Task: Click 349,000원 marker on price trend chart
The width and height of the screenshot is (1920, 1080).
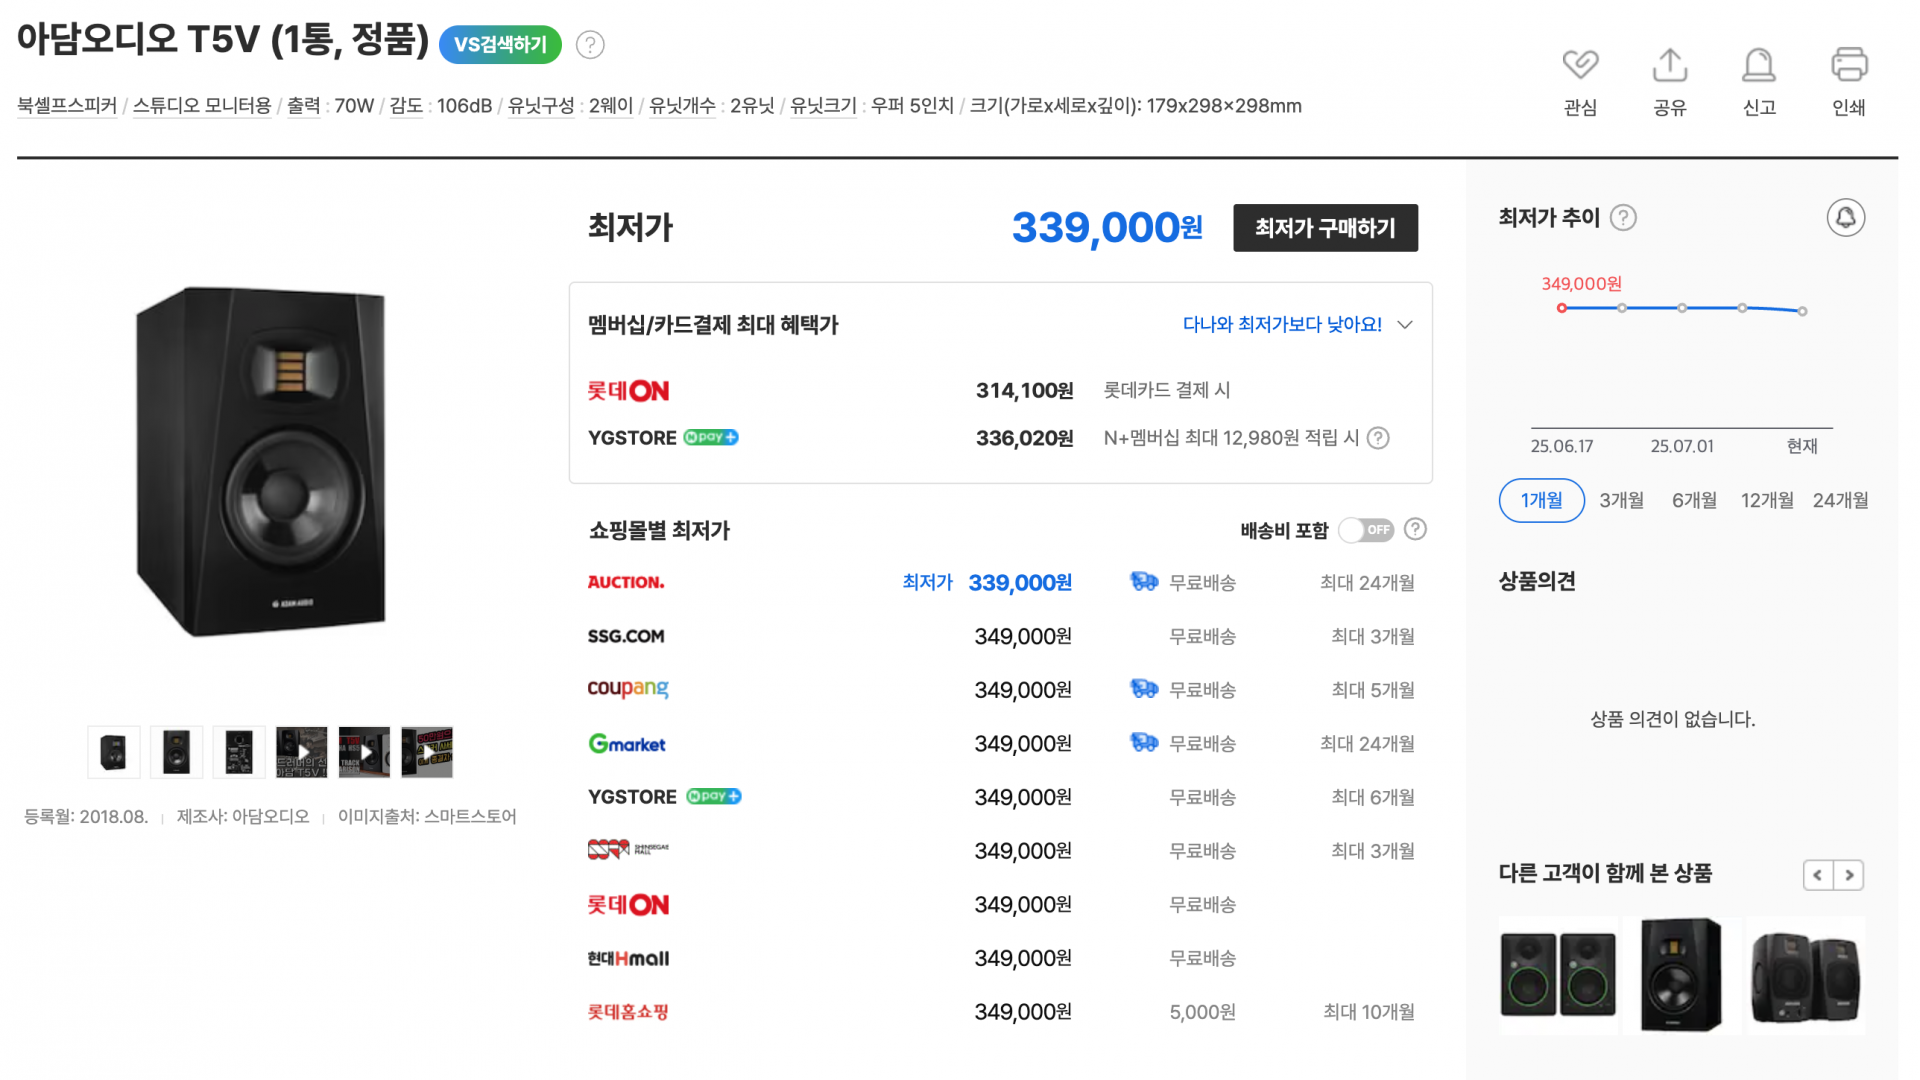Action: point(1562,308)
